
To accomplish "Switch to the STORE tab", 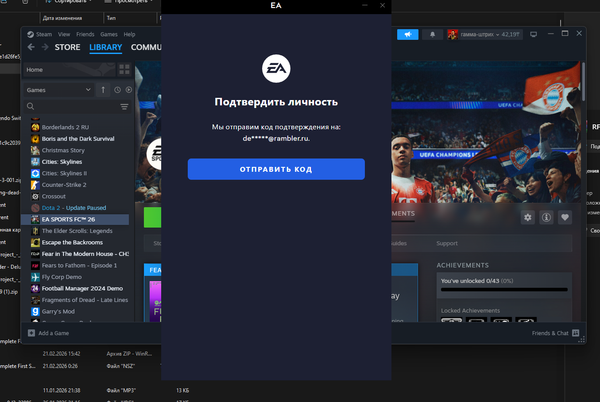I will [x=68, y=47].
